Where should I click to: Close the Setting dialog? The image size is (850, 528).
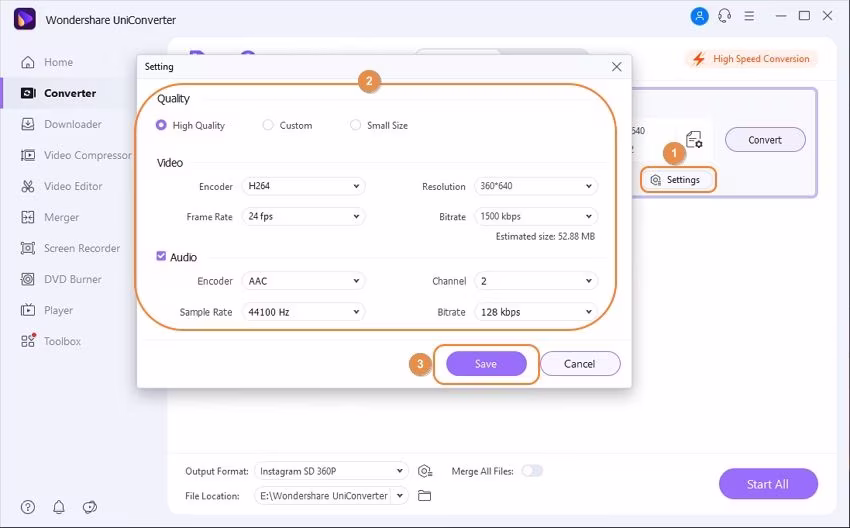(617, 67)
